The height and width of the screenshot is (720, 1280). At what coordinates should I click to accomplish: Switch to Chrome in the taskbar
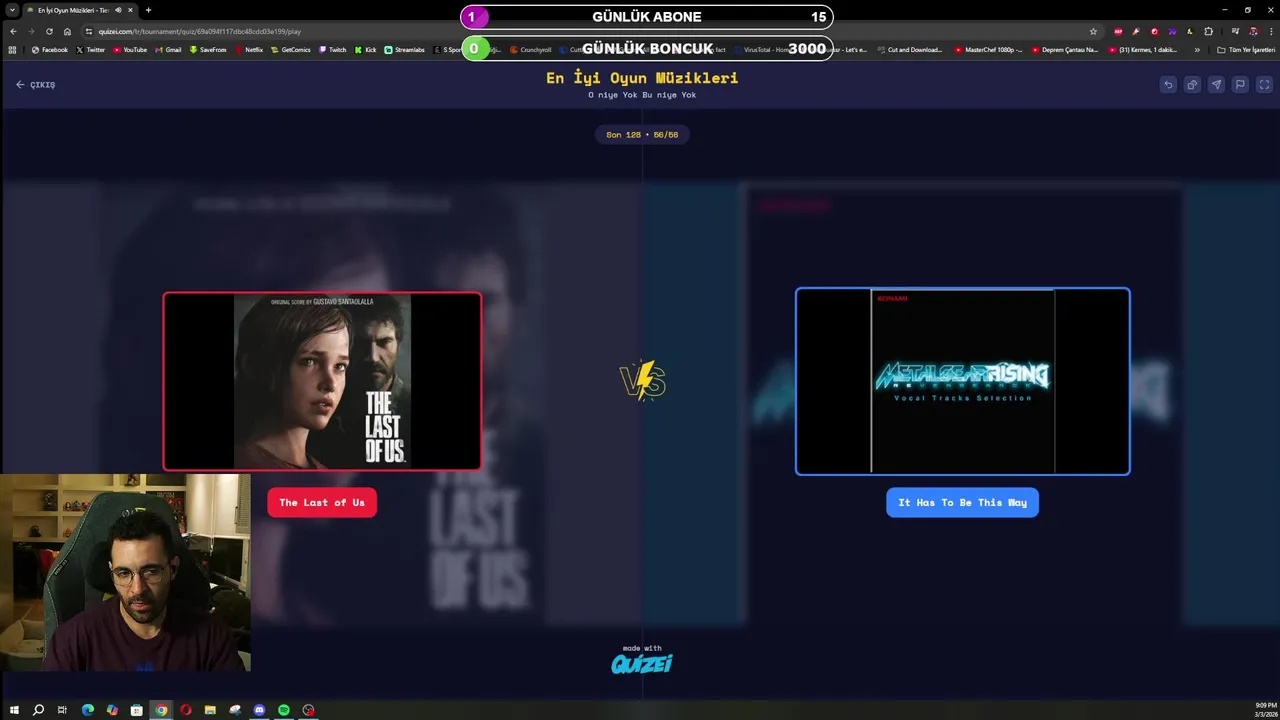click(x=161, y=710)
